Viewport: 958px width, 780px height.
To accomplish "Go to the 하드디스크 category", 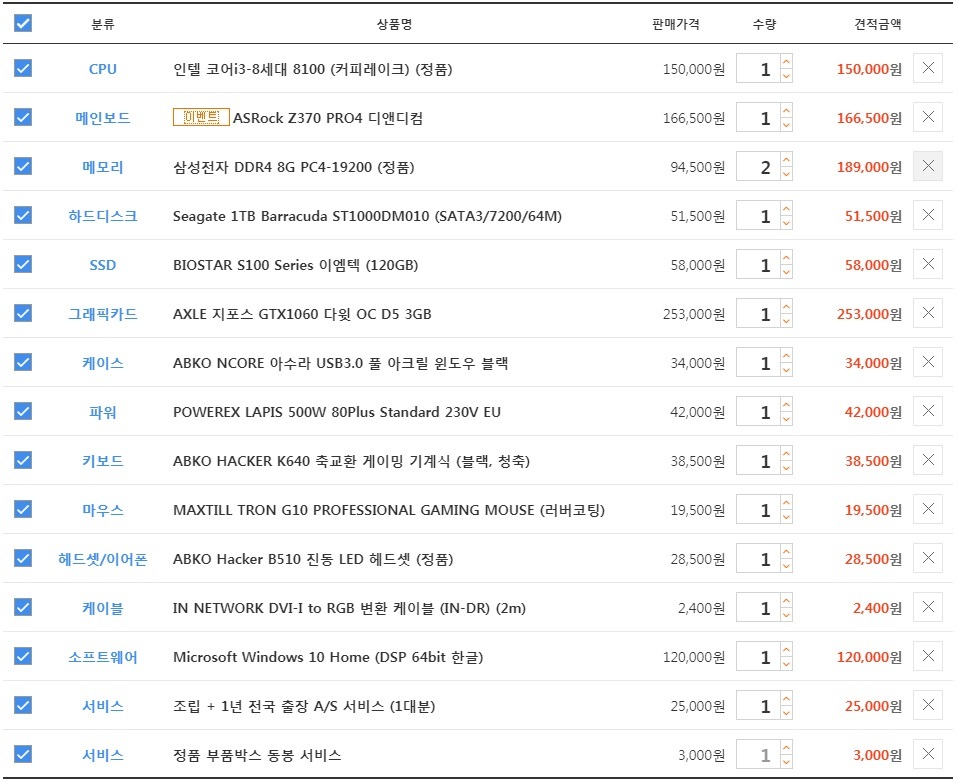I will (103, 216).
